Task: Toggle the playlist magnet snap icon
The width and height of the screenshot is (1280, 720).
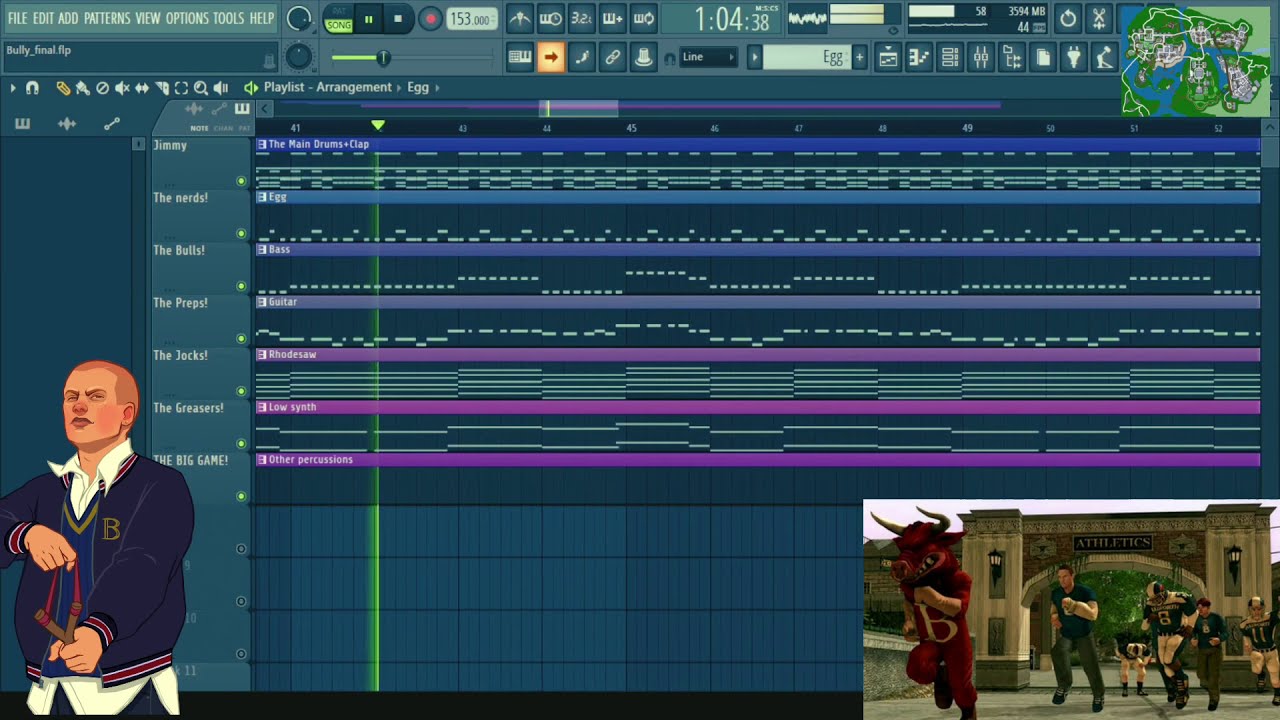Action: point(32,88)
